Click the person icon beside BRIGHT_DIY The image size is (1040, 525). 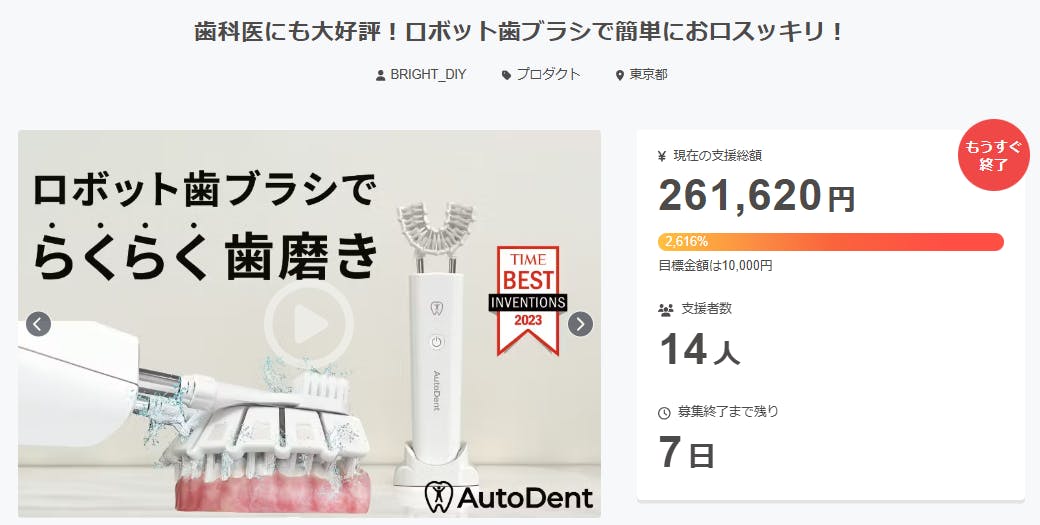pos(380,76)
